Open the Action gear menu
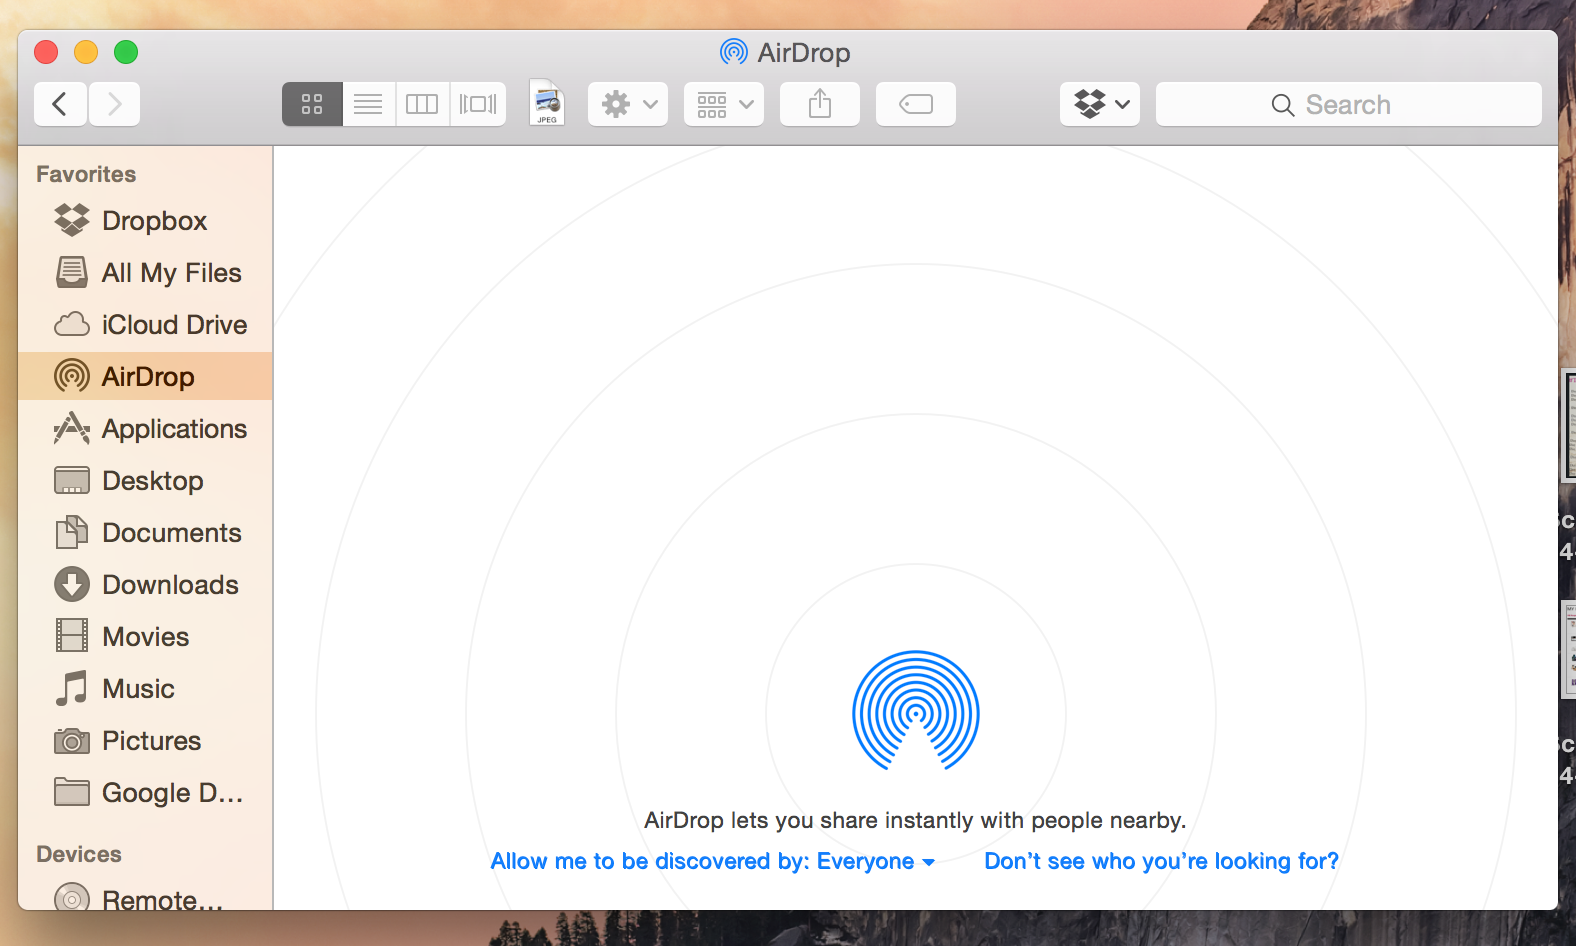Viewport: 1576px width, 946px height. [x=628, y=104]
